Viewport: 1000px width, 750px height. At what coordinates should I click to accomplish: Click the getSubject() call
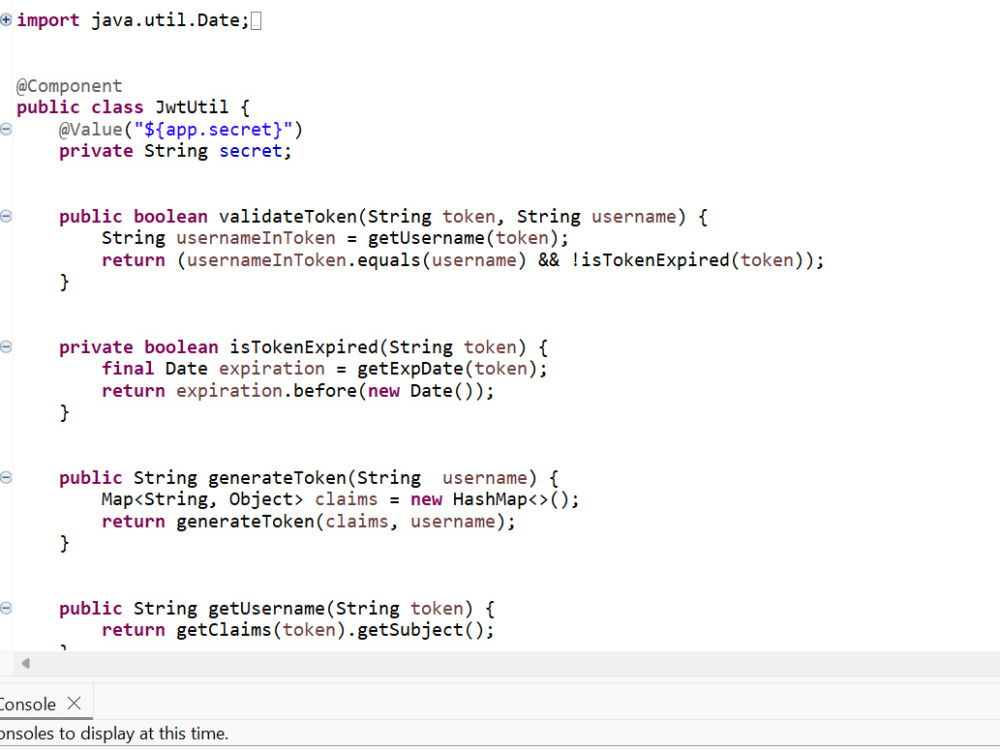tap(420, 630)
